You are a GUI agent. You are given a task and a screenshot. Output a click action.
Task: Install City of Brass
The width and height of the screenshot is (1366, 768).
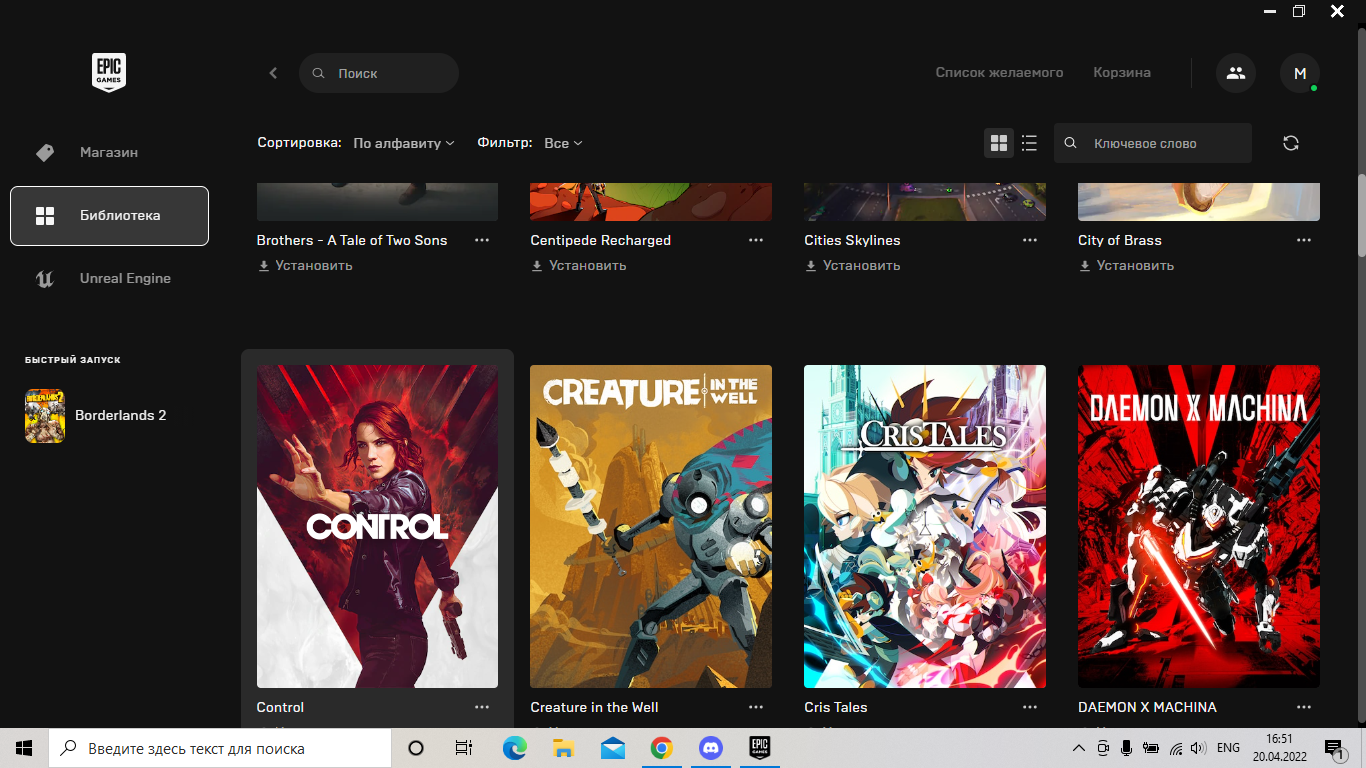pos(1127,266)
